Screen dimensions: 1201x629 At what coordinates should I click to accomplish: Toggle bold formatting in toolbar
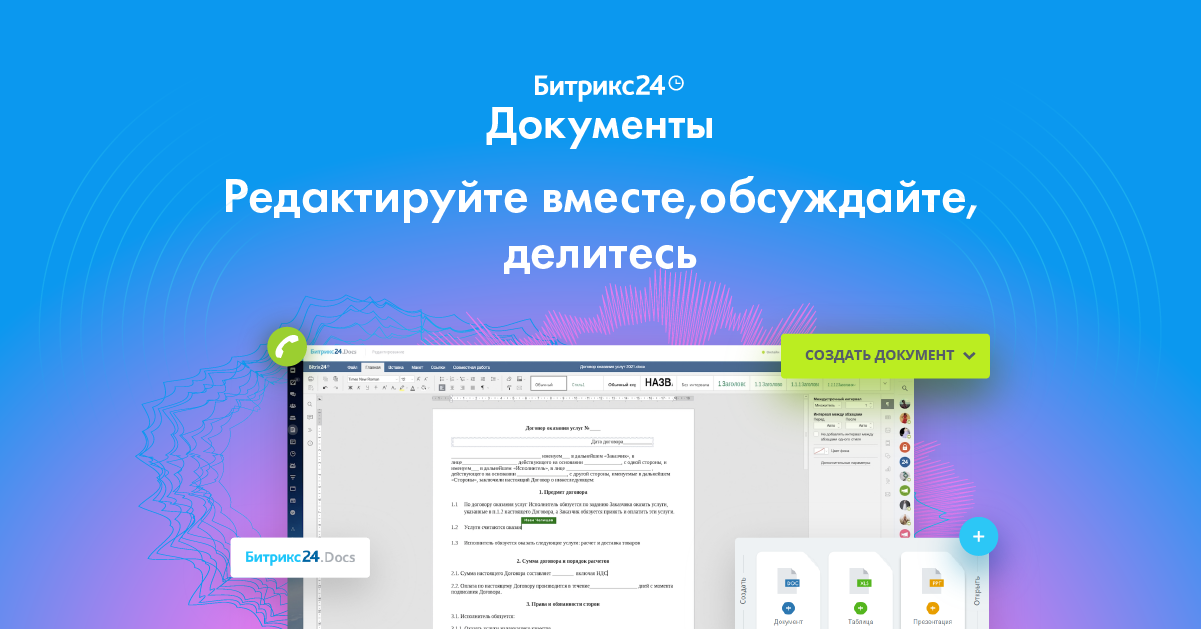[350, 388]
